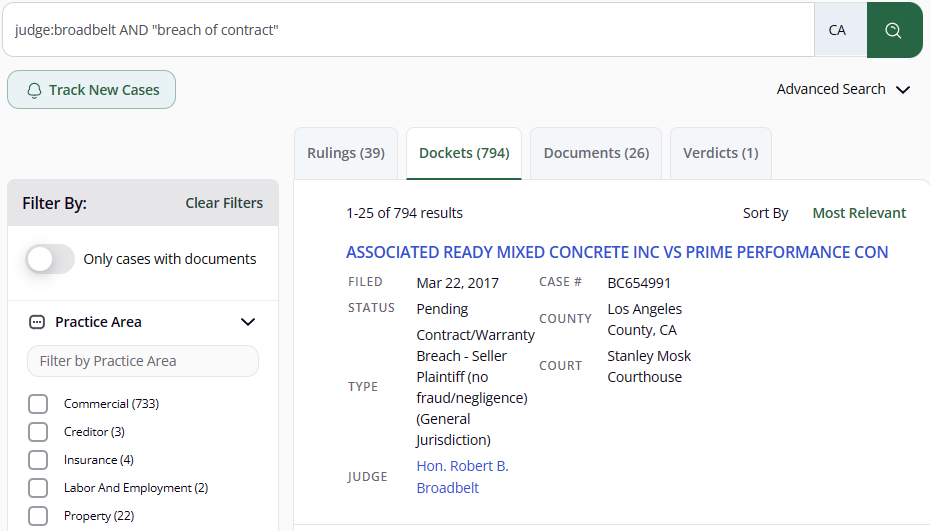Check the Creditor (3) checkbox
The width and height of the screenshot is (930, 531).
[38, 432]
